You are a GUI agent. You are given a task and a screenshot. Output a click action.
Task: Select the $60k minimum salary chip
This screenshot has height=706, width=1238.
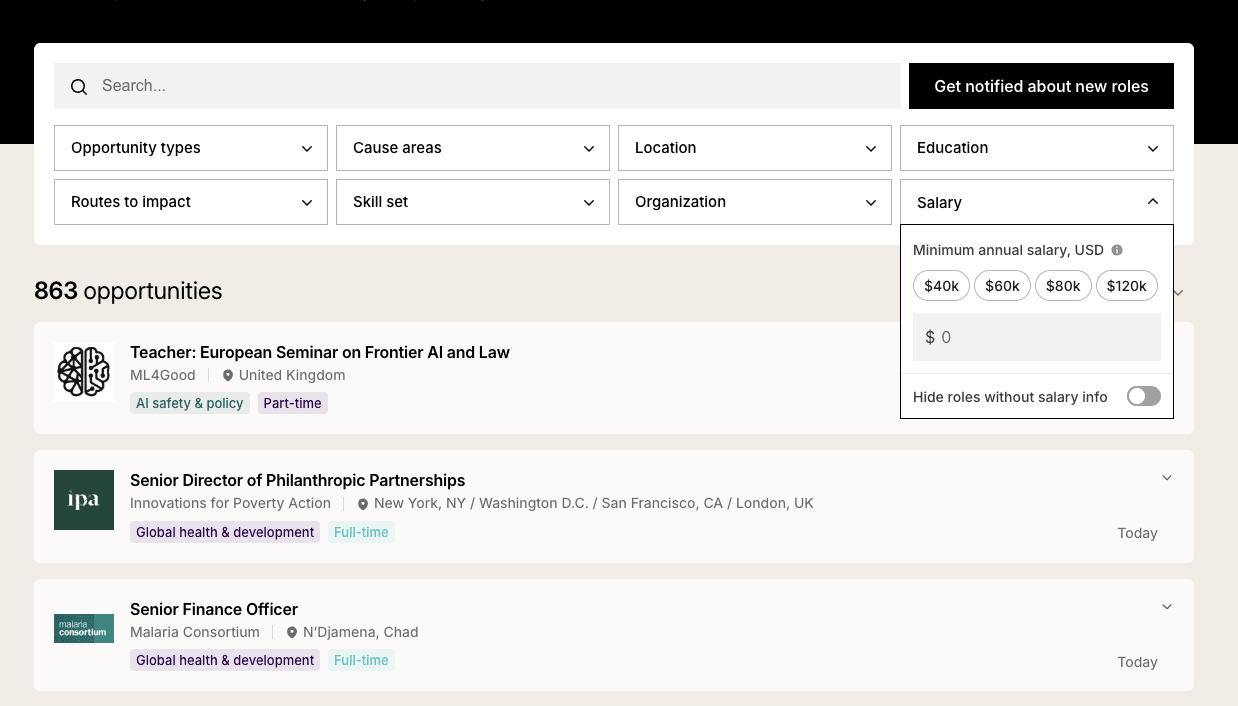tap(1002, 286)
